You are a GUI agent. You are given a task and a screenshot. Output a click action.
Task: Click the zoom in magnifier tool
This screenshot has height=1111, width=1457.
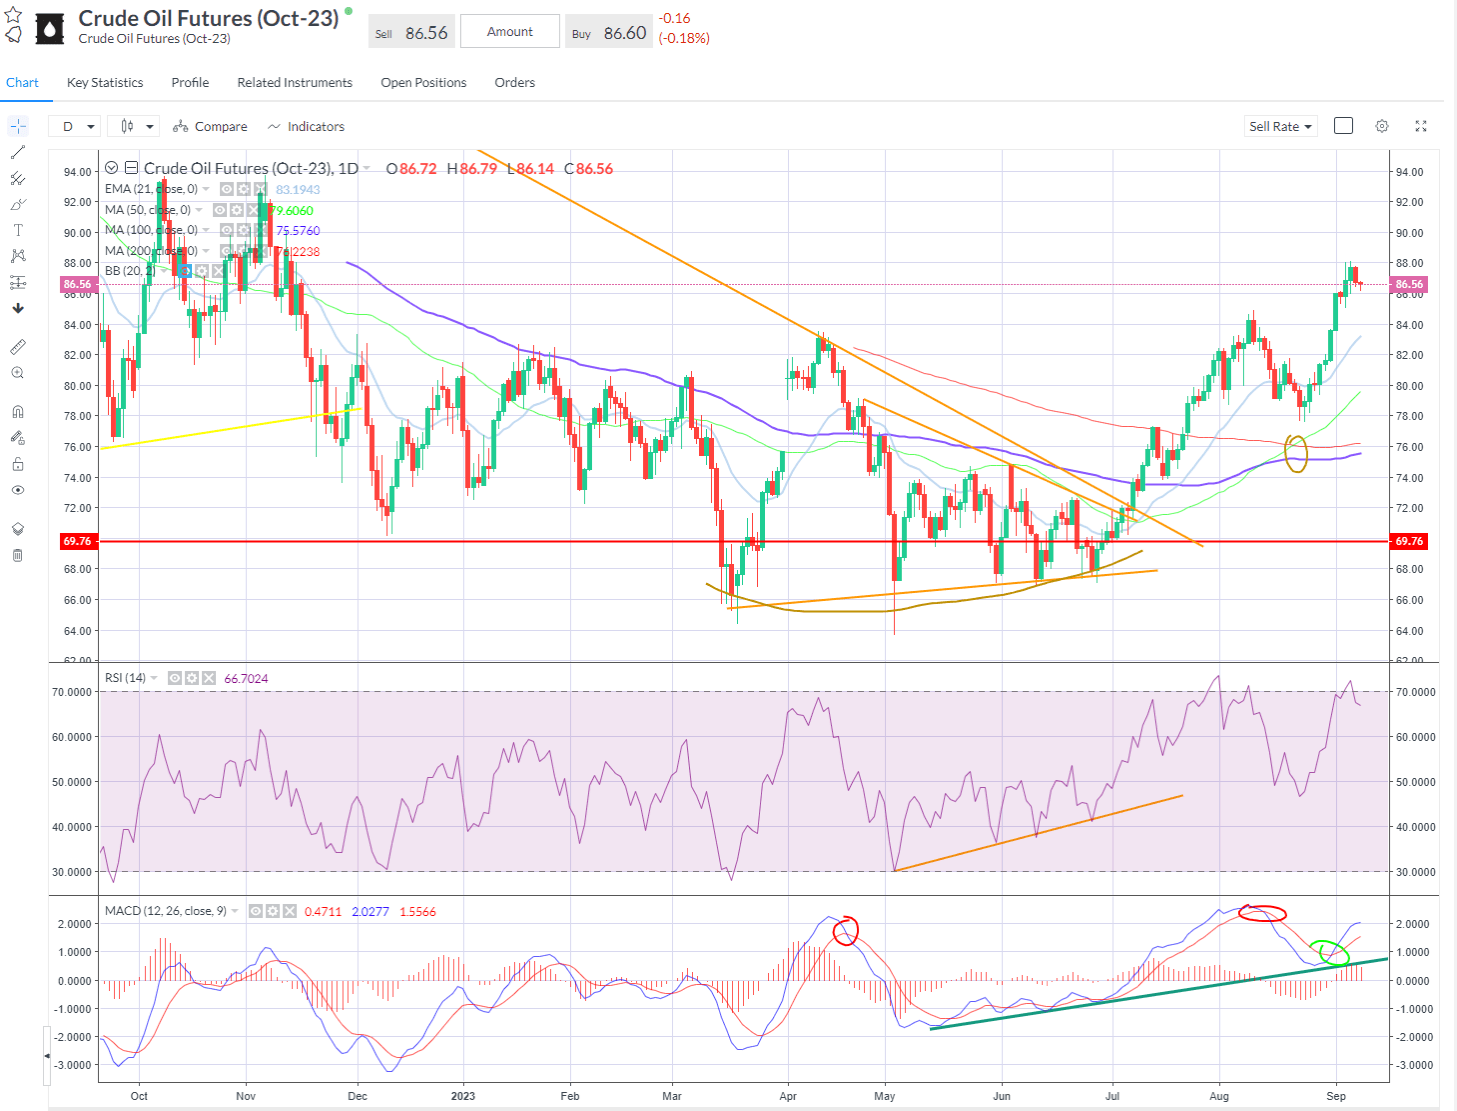point(18,373)
